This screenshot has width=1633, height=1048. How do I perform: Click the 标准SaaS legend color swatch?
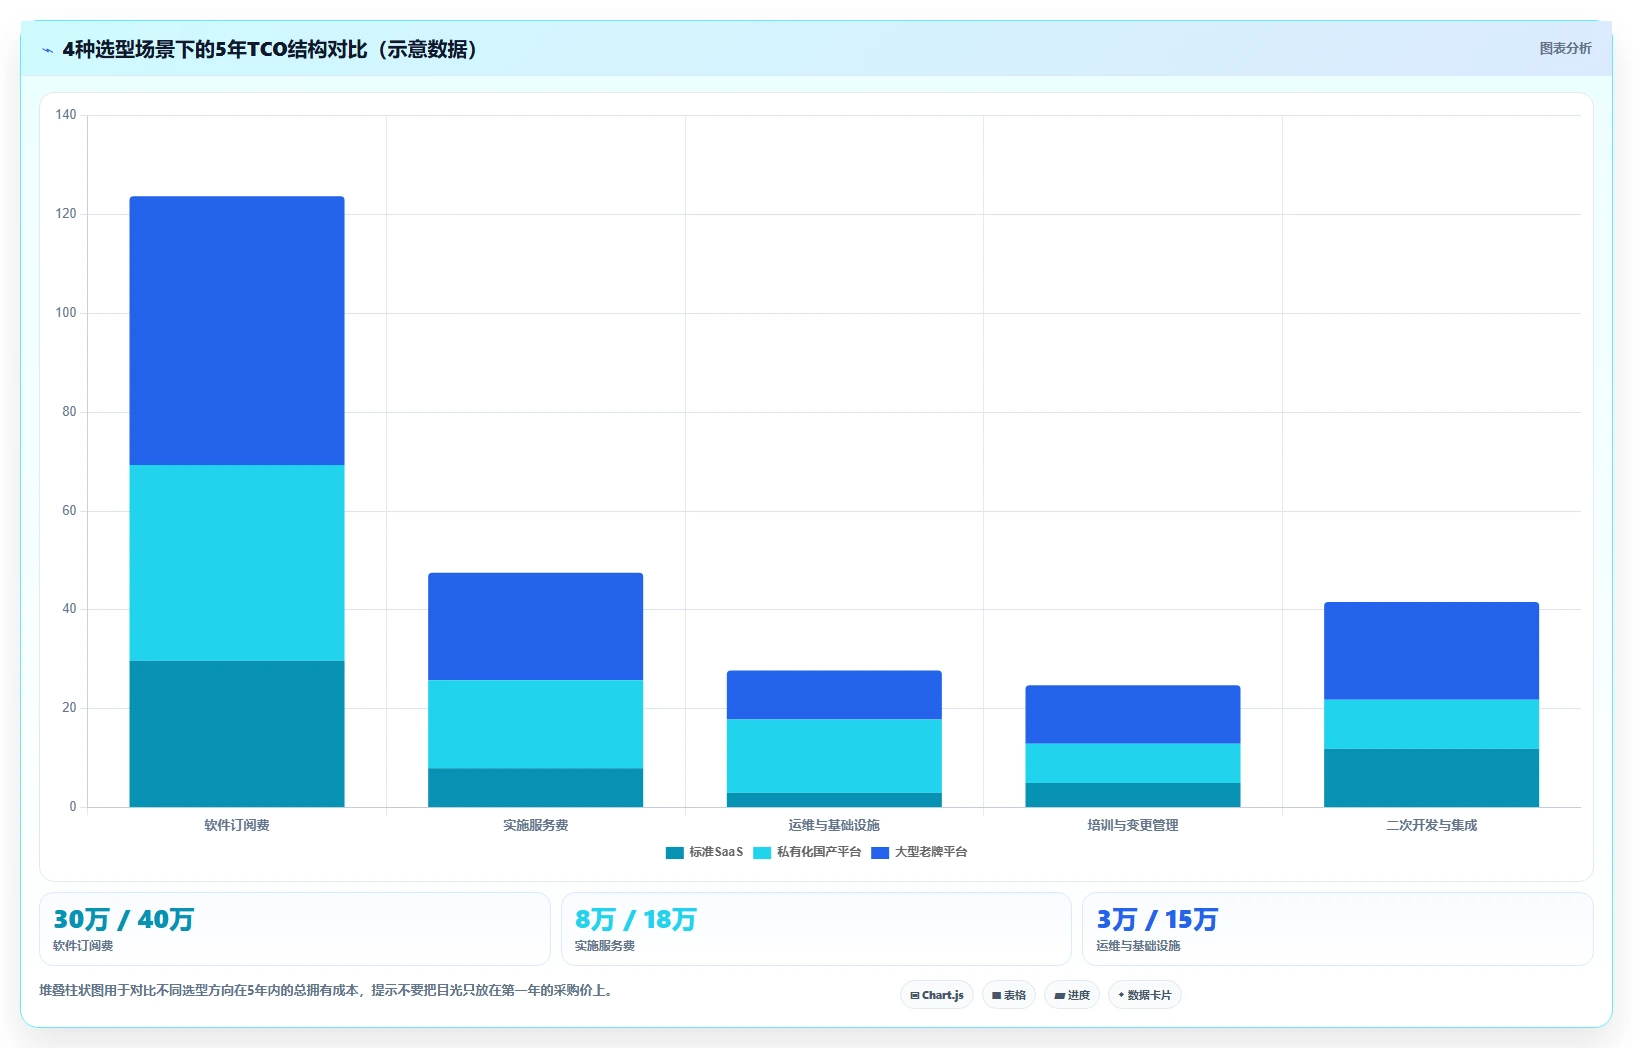pos(675,853)
